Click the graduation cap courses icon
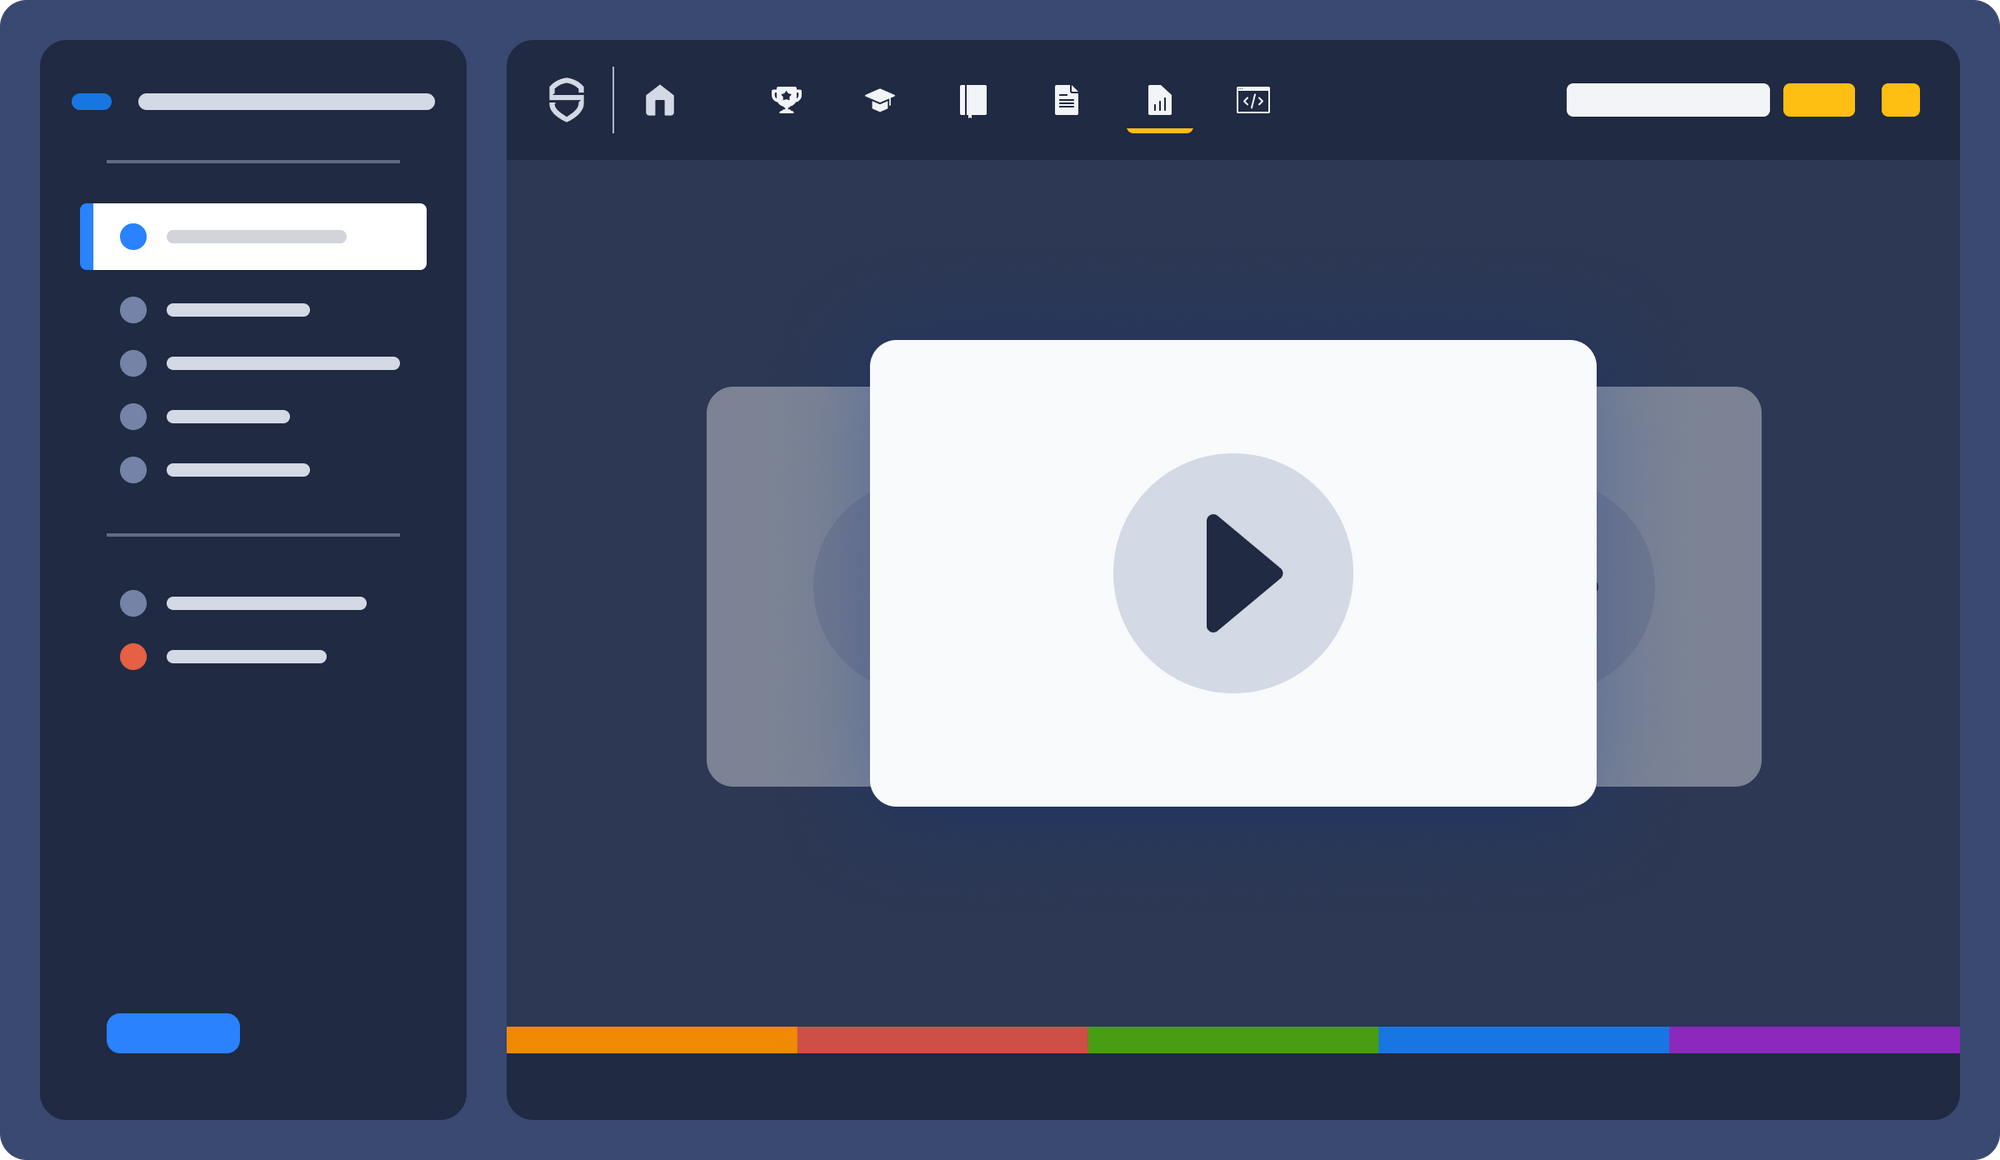The width and height of the screenshot is (2000, 1160). point(879,100)
